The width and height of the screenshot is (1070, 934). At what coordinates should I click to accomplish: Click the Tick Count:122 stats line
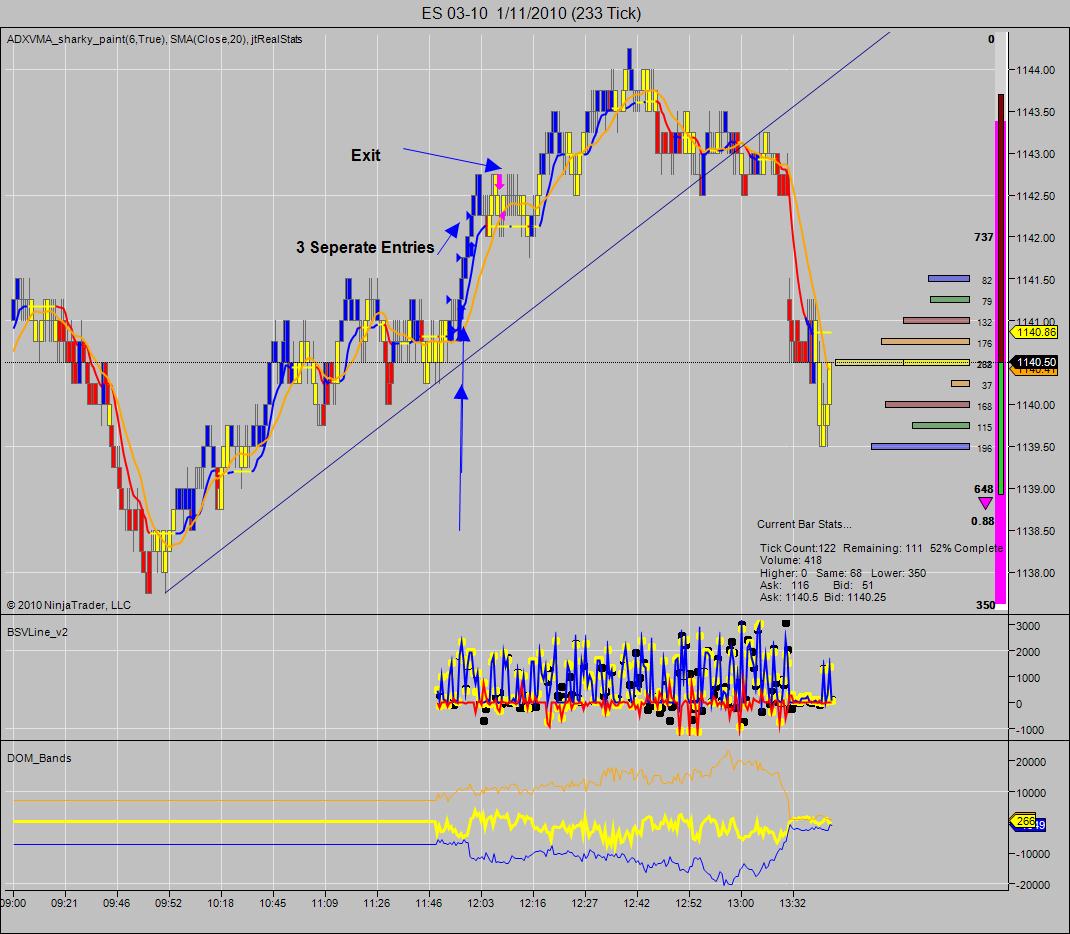pos(882,549)
